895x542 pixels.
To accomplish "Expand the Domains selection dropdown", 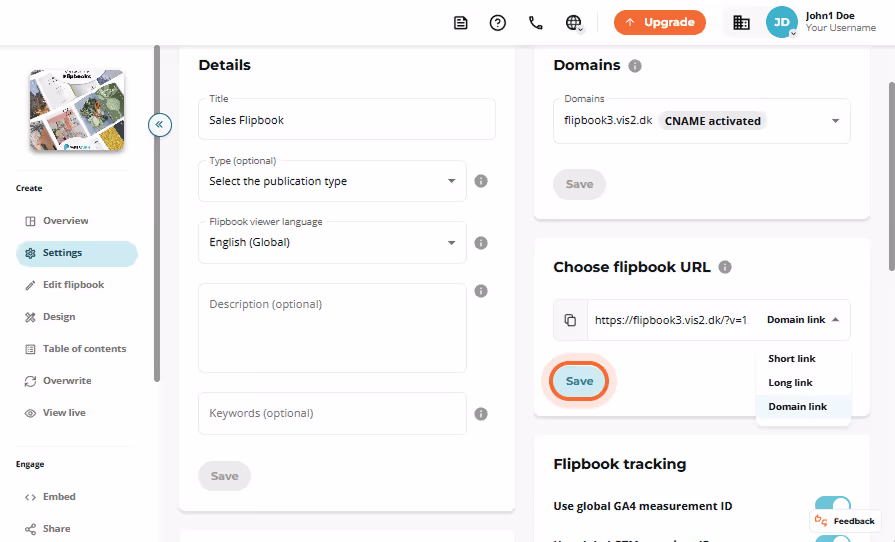I will point(702,121).
